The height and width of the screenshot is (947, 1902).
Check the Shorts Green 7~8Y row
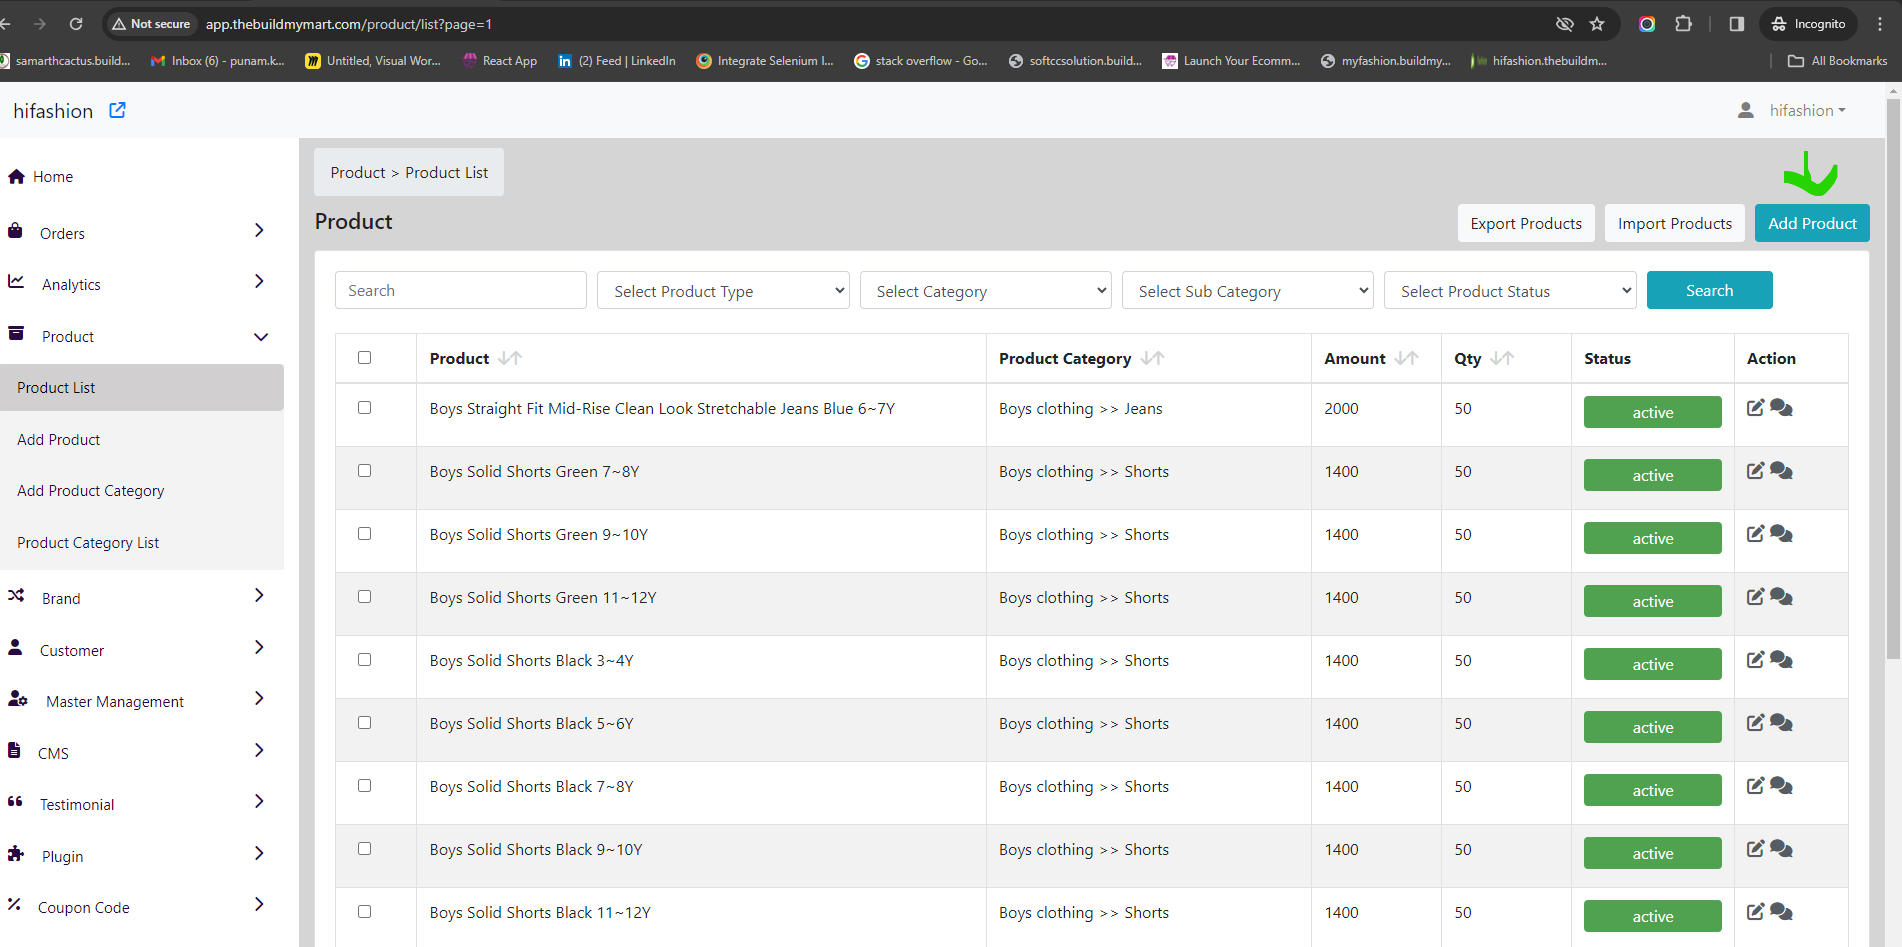click(x=365, y=471)
